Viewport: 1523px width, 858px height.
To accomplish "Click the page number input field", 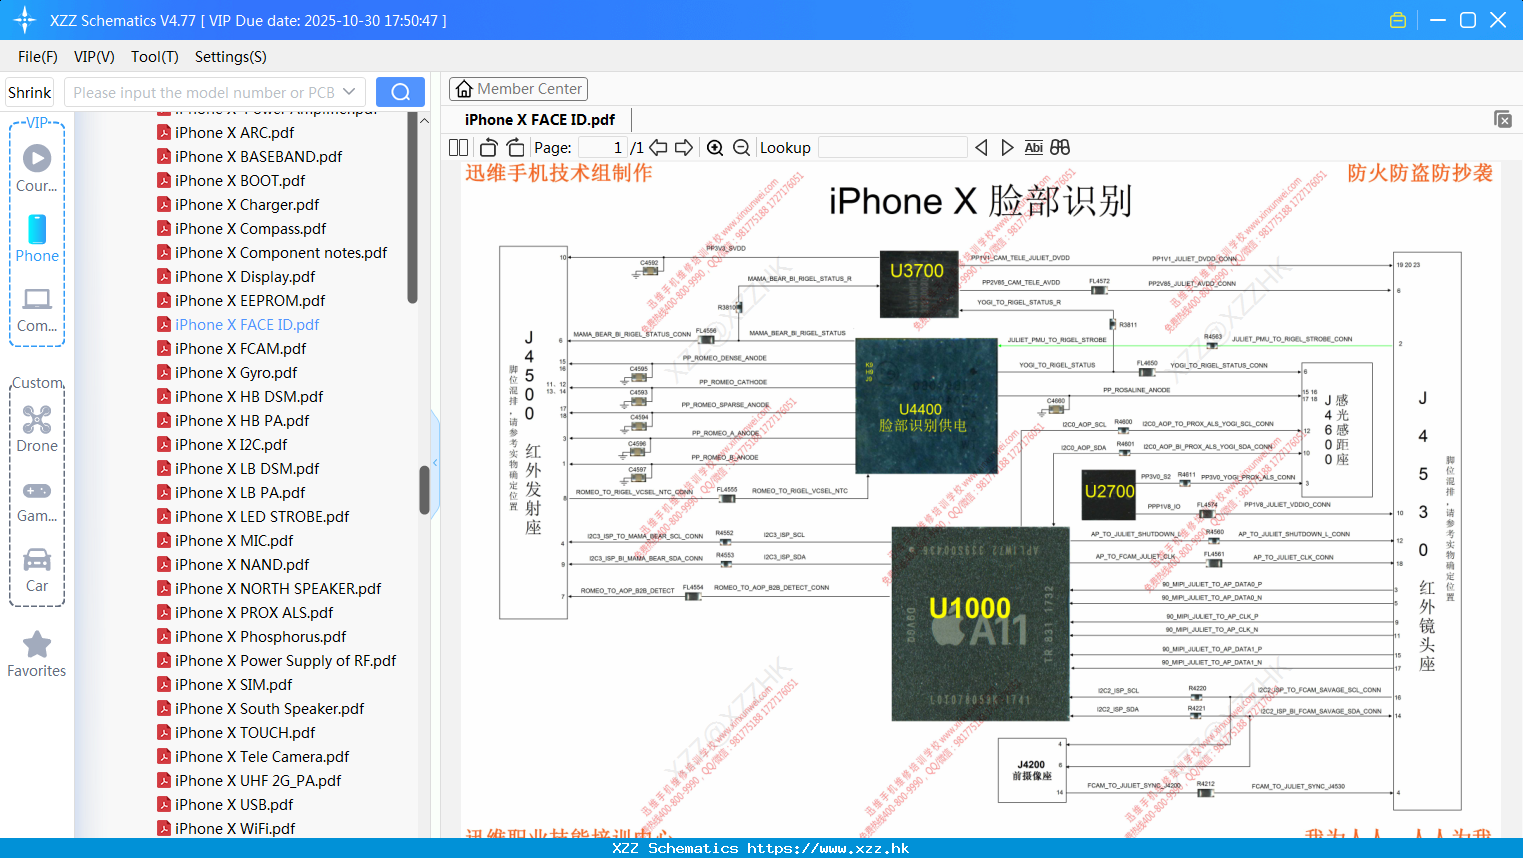I will (603, 148).
